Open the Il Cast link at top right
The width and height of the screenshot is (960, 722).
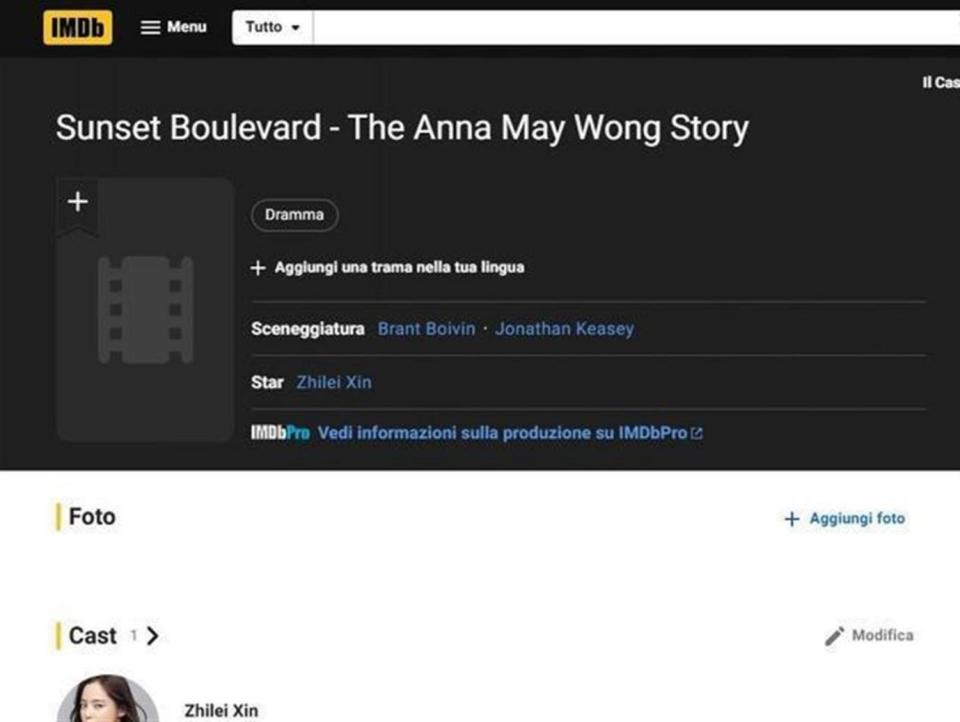point(941,82)
